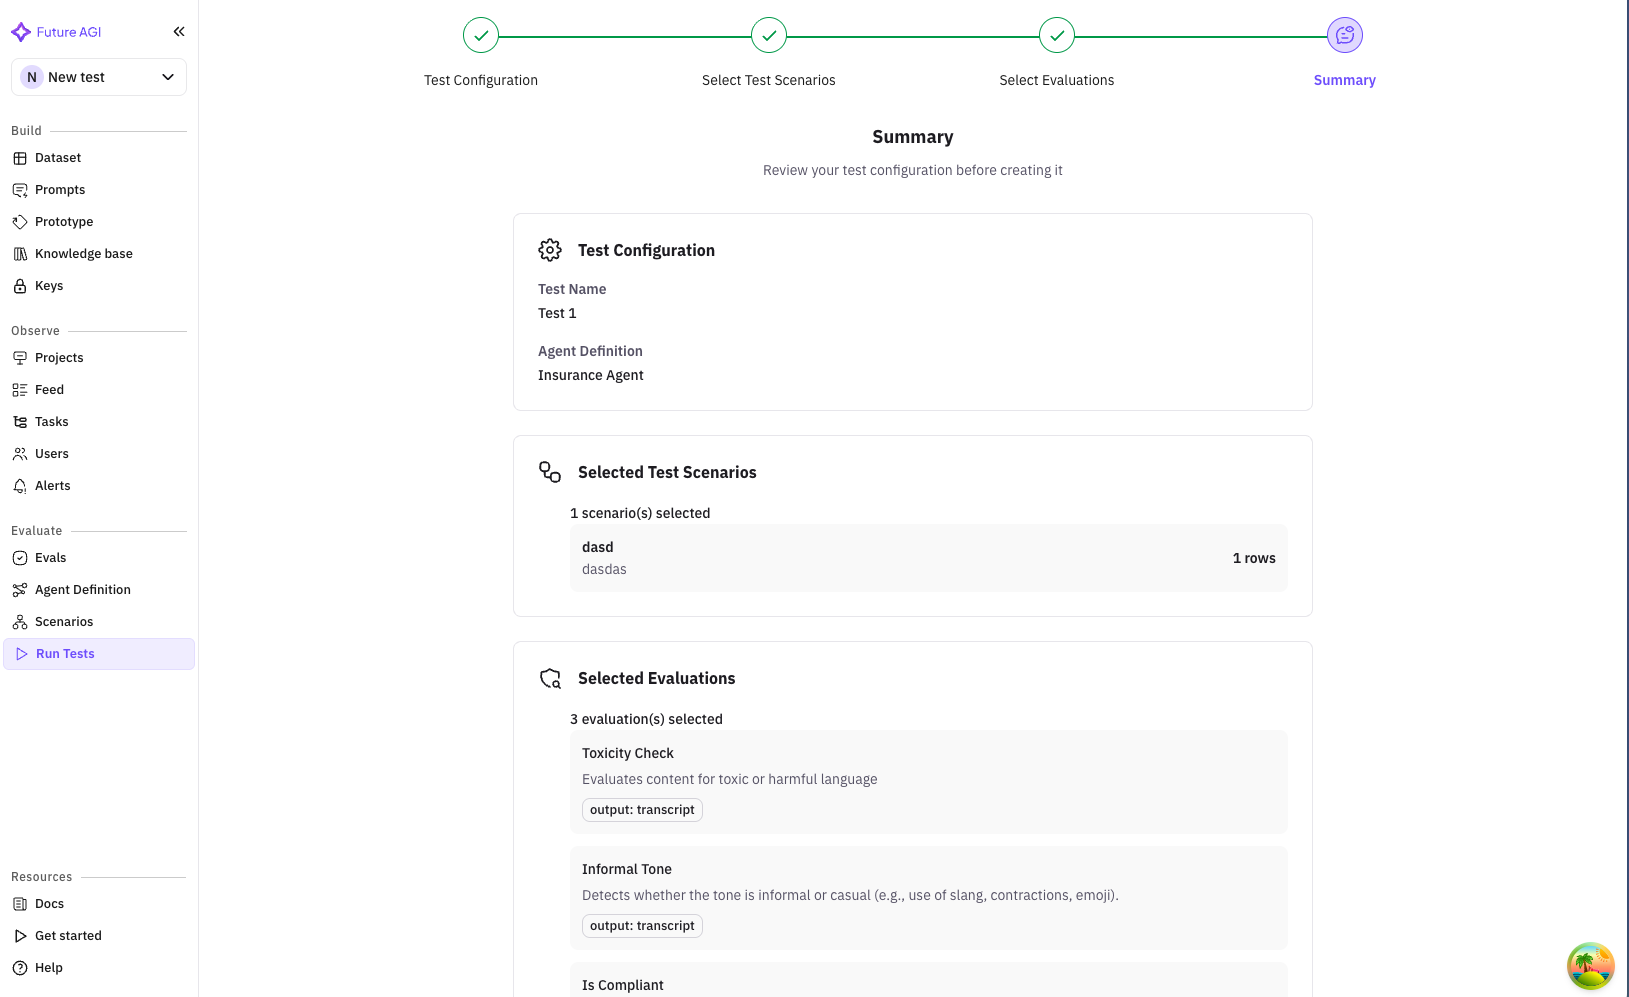Open the Docs resource link
Image resolution: width=1629 pixels, height=997 pixels.
[x=49, y=904]
